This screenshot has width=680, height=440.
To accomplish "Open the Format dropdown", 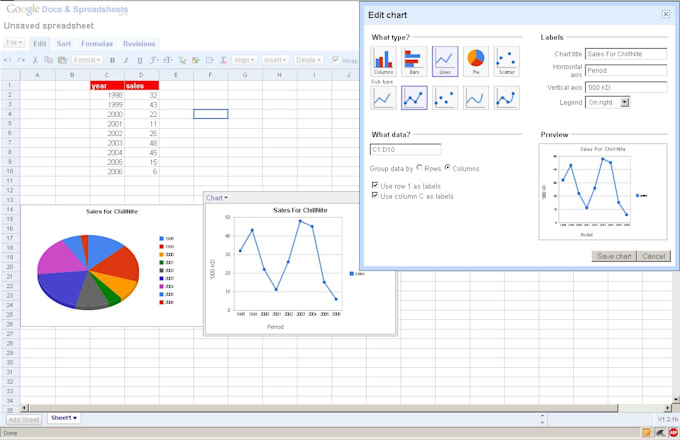I will click(x=87, y=60).
